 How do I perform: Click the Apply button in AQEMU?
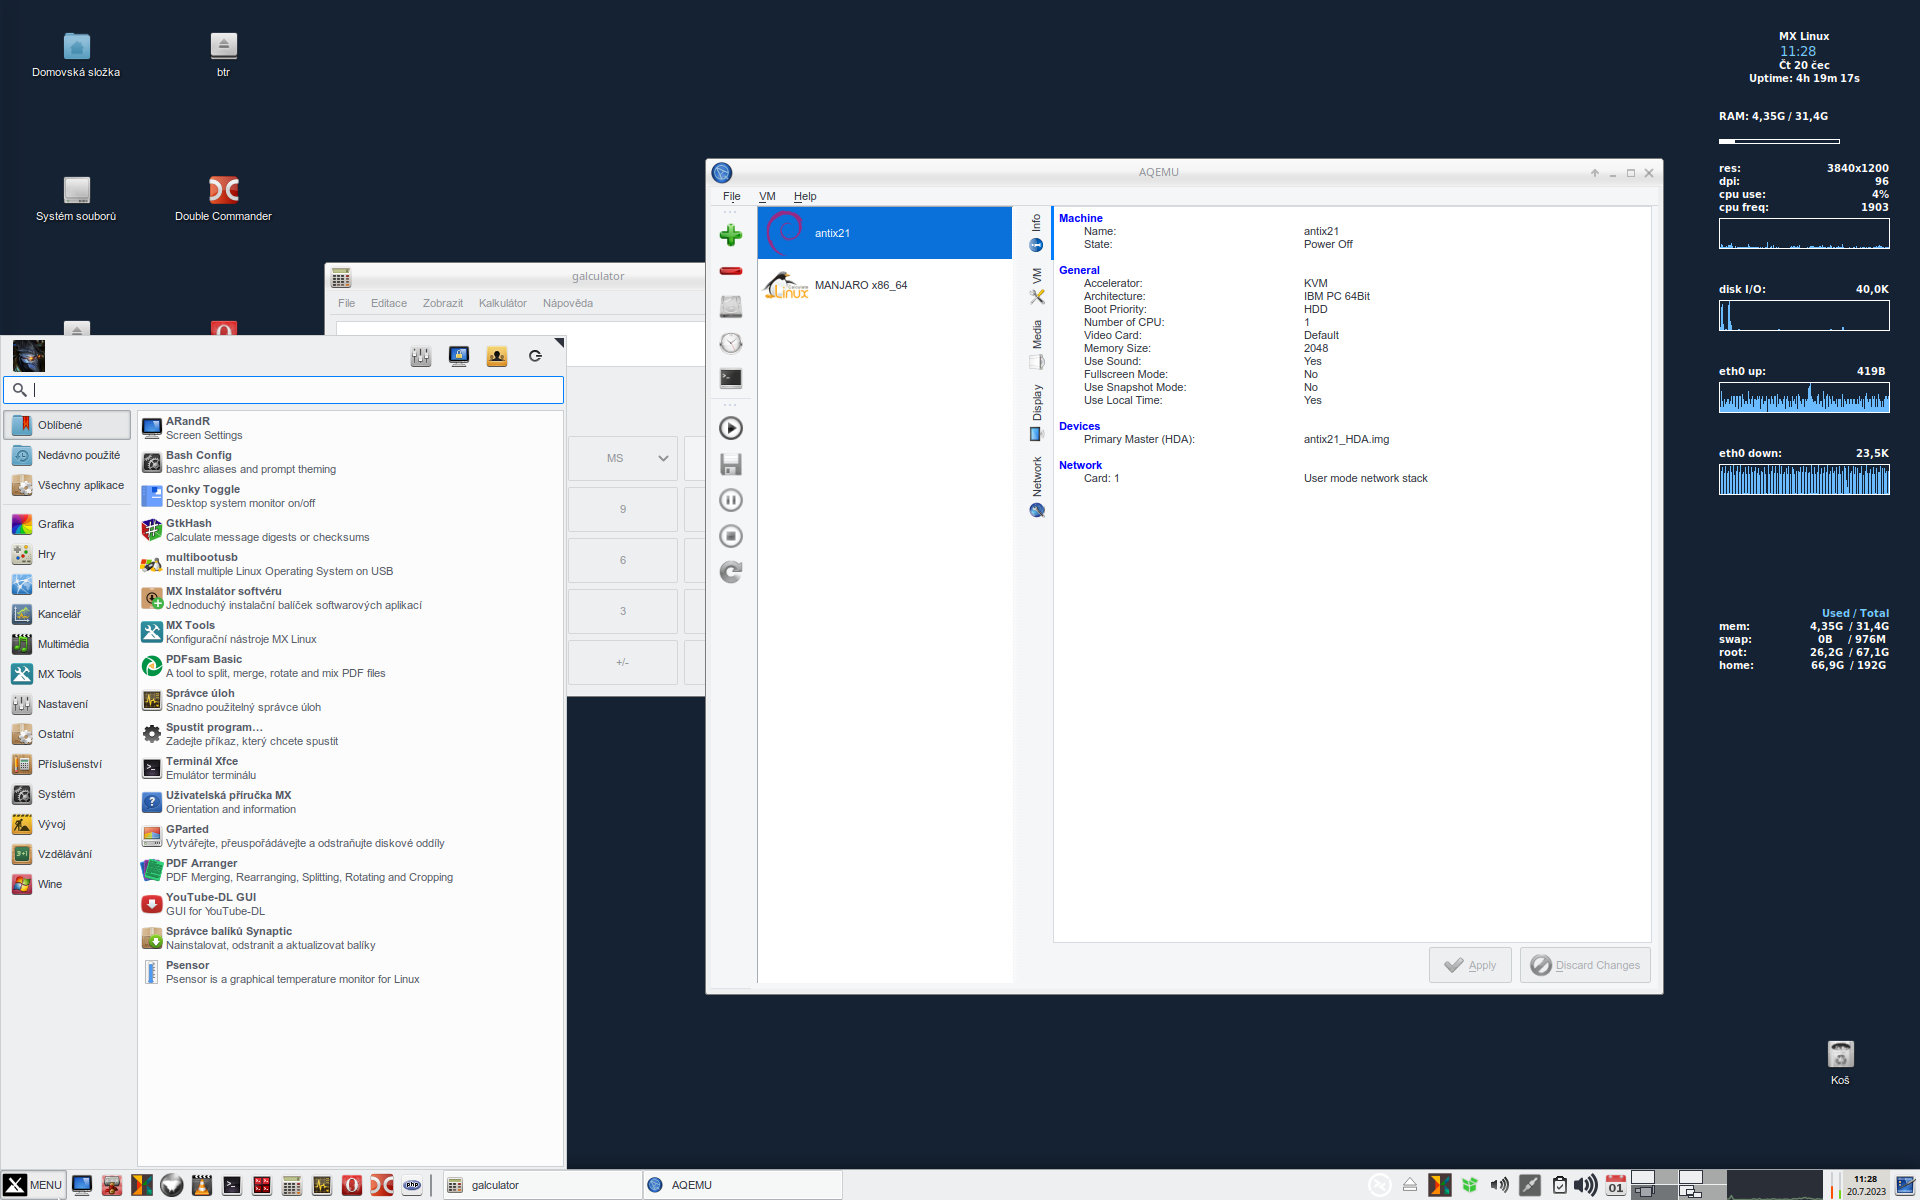[1470, 965]
